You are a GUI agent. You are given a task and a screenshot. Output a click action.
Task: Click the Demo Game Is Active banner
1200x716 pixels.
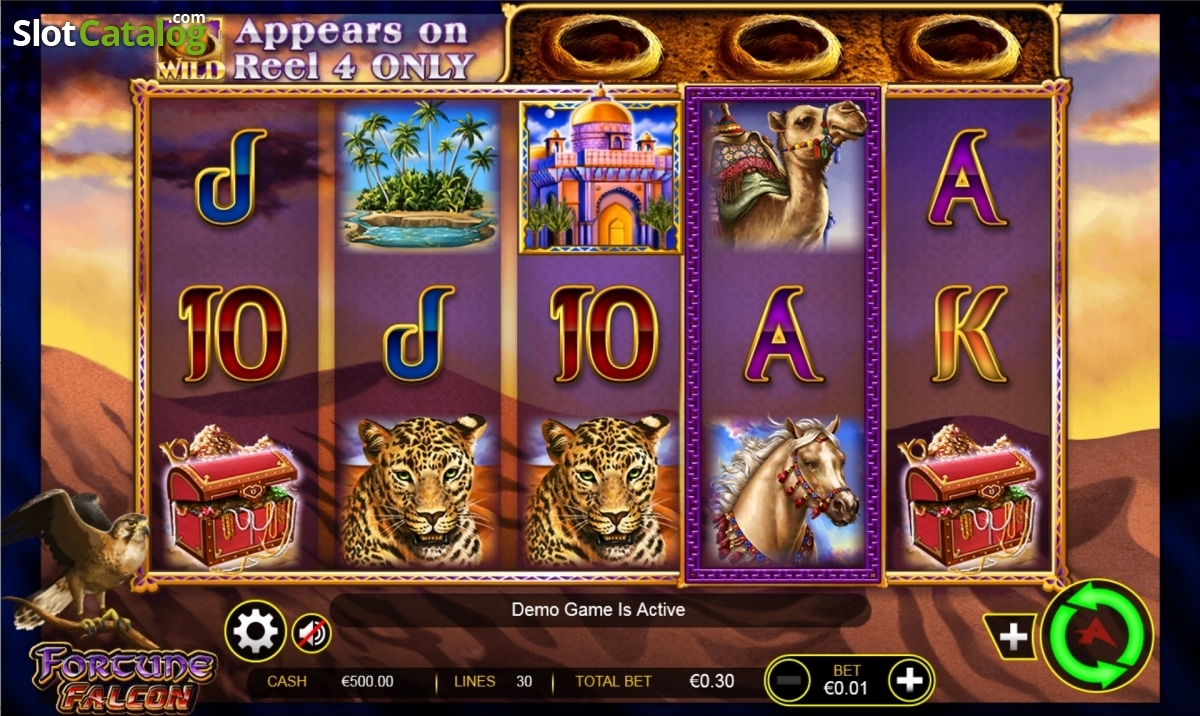tap(599, 609)
